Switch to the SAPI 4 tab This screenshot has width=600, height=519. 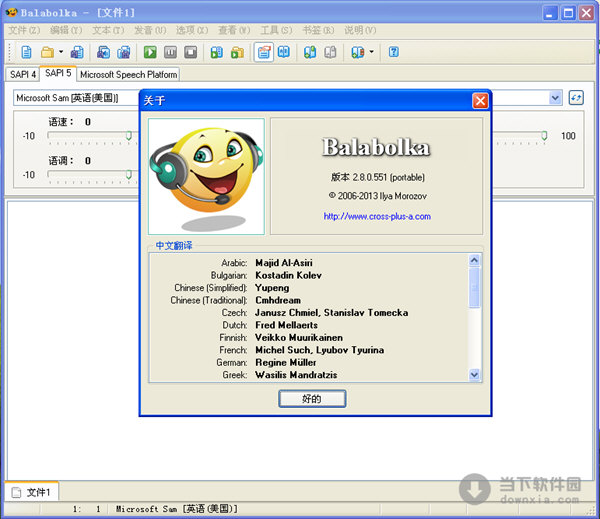(23, 74)
